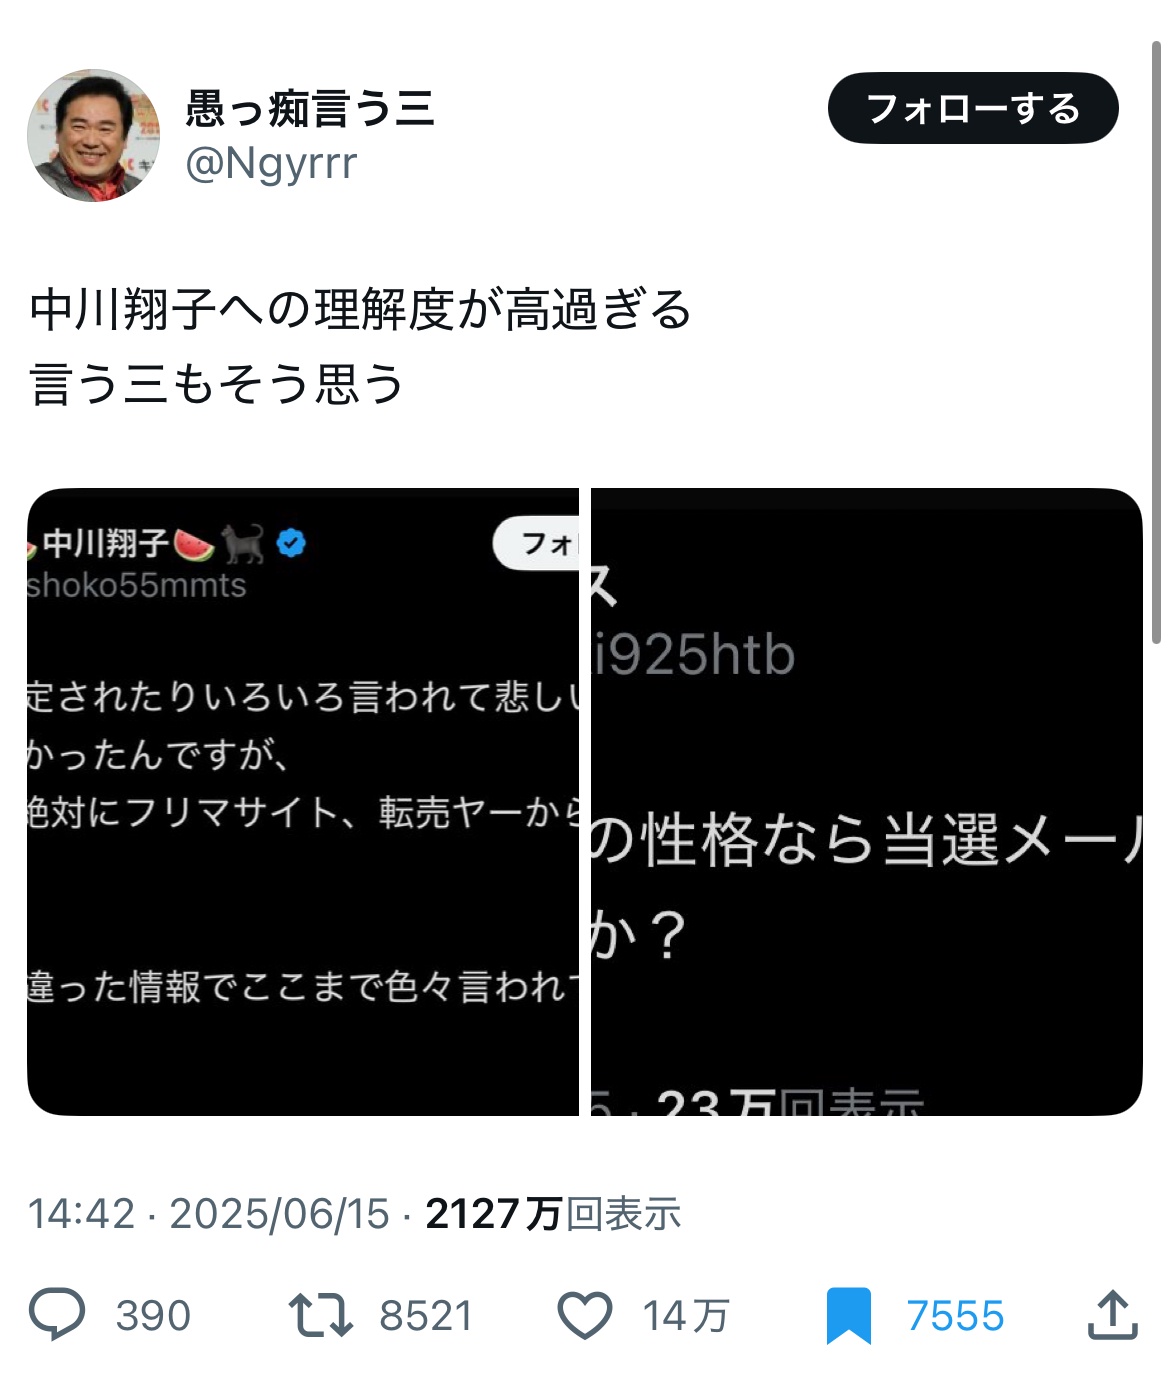Open the @Ngyrrr handle link
This screenshot has height=1380, width=1170.
click(x=271, y=163)
